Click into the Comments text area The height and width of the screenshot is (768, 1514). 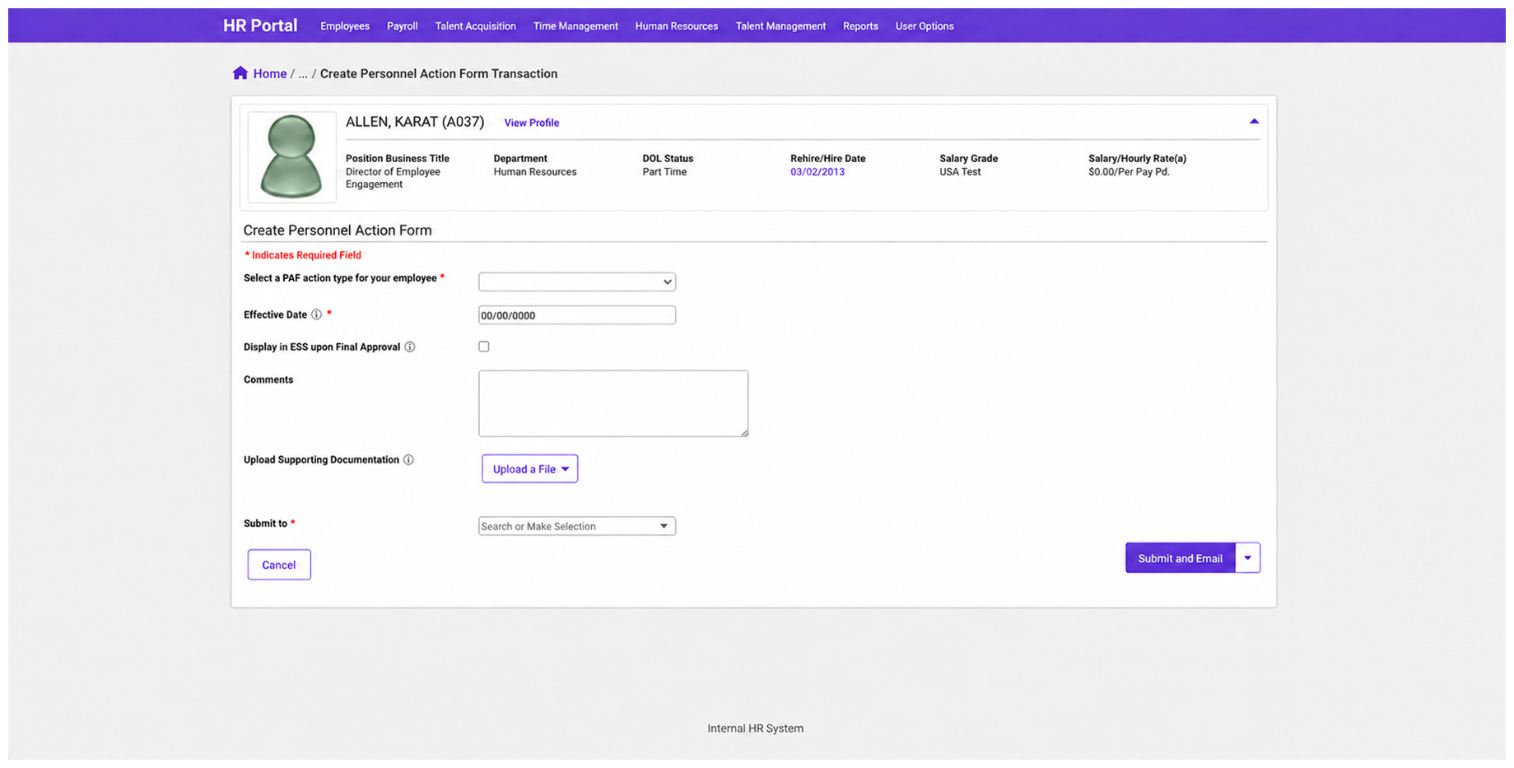click(613, 404)
